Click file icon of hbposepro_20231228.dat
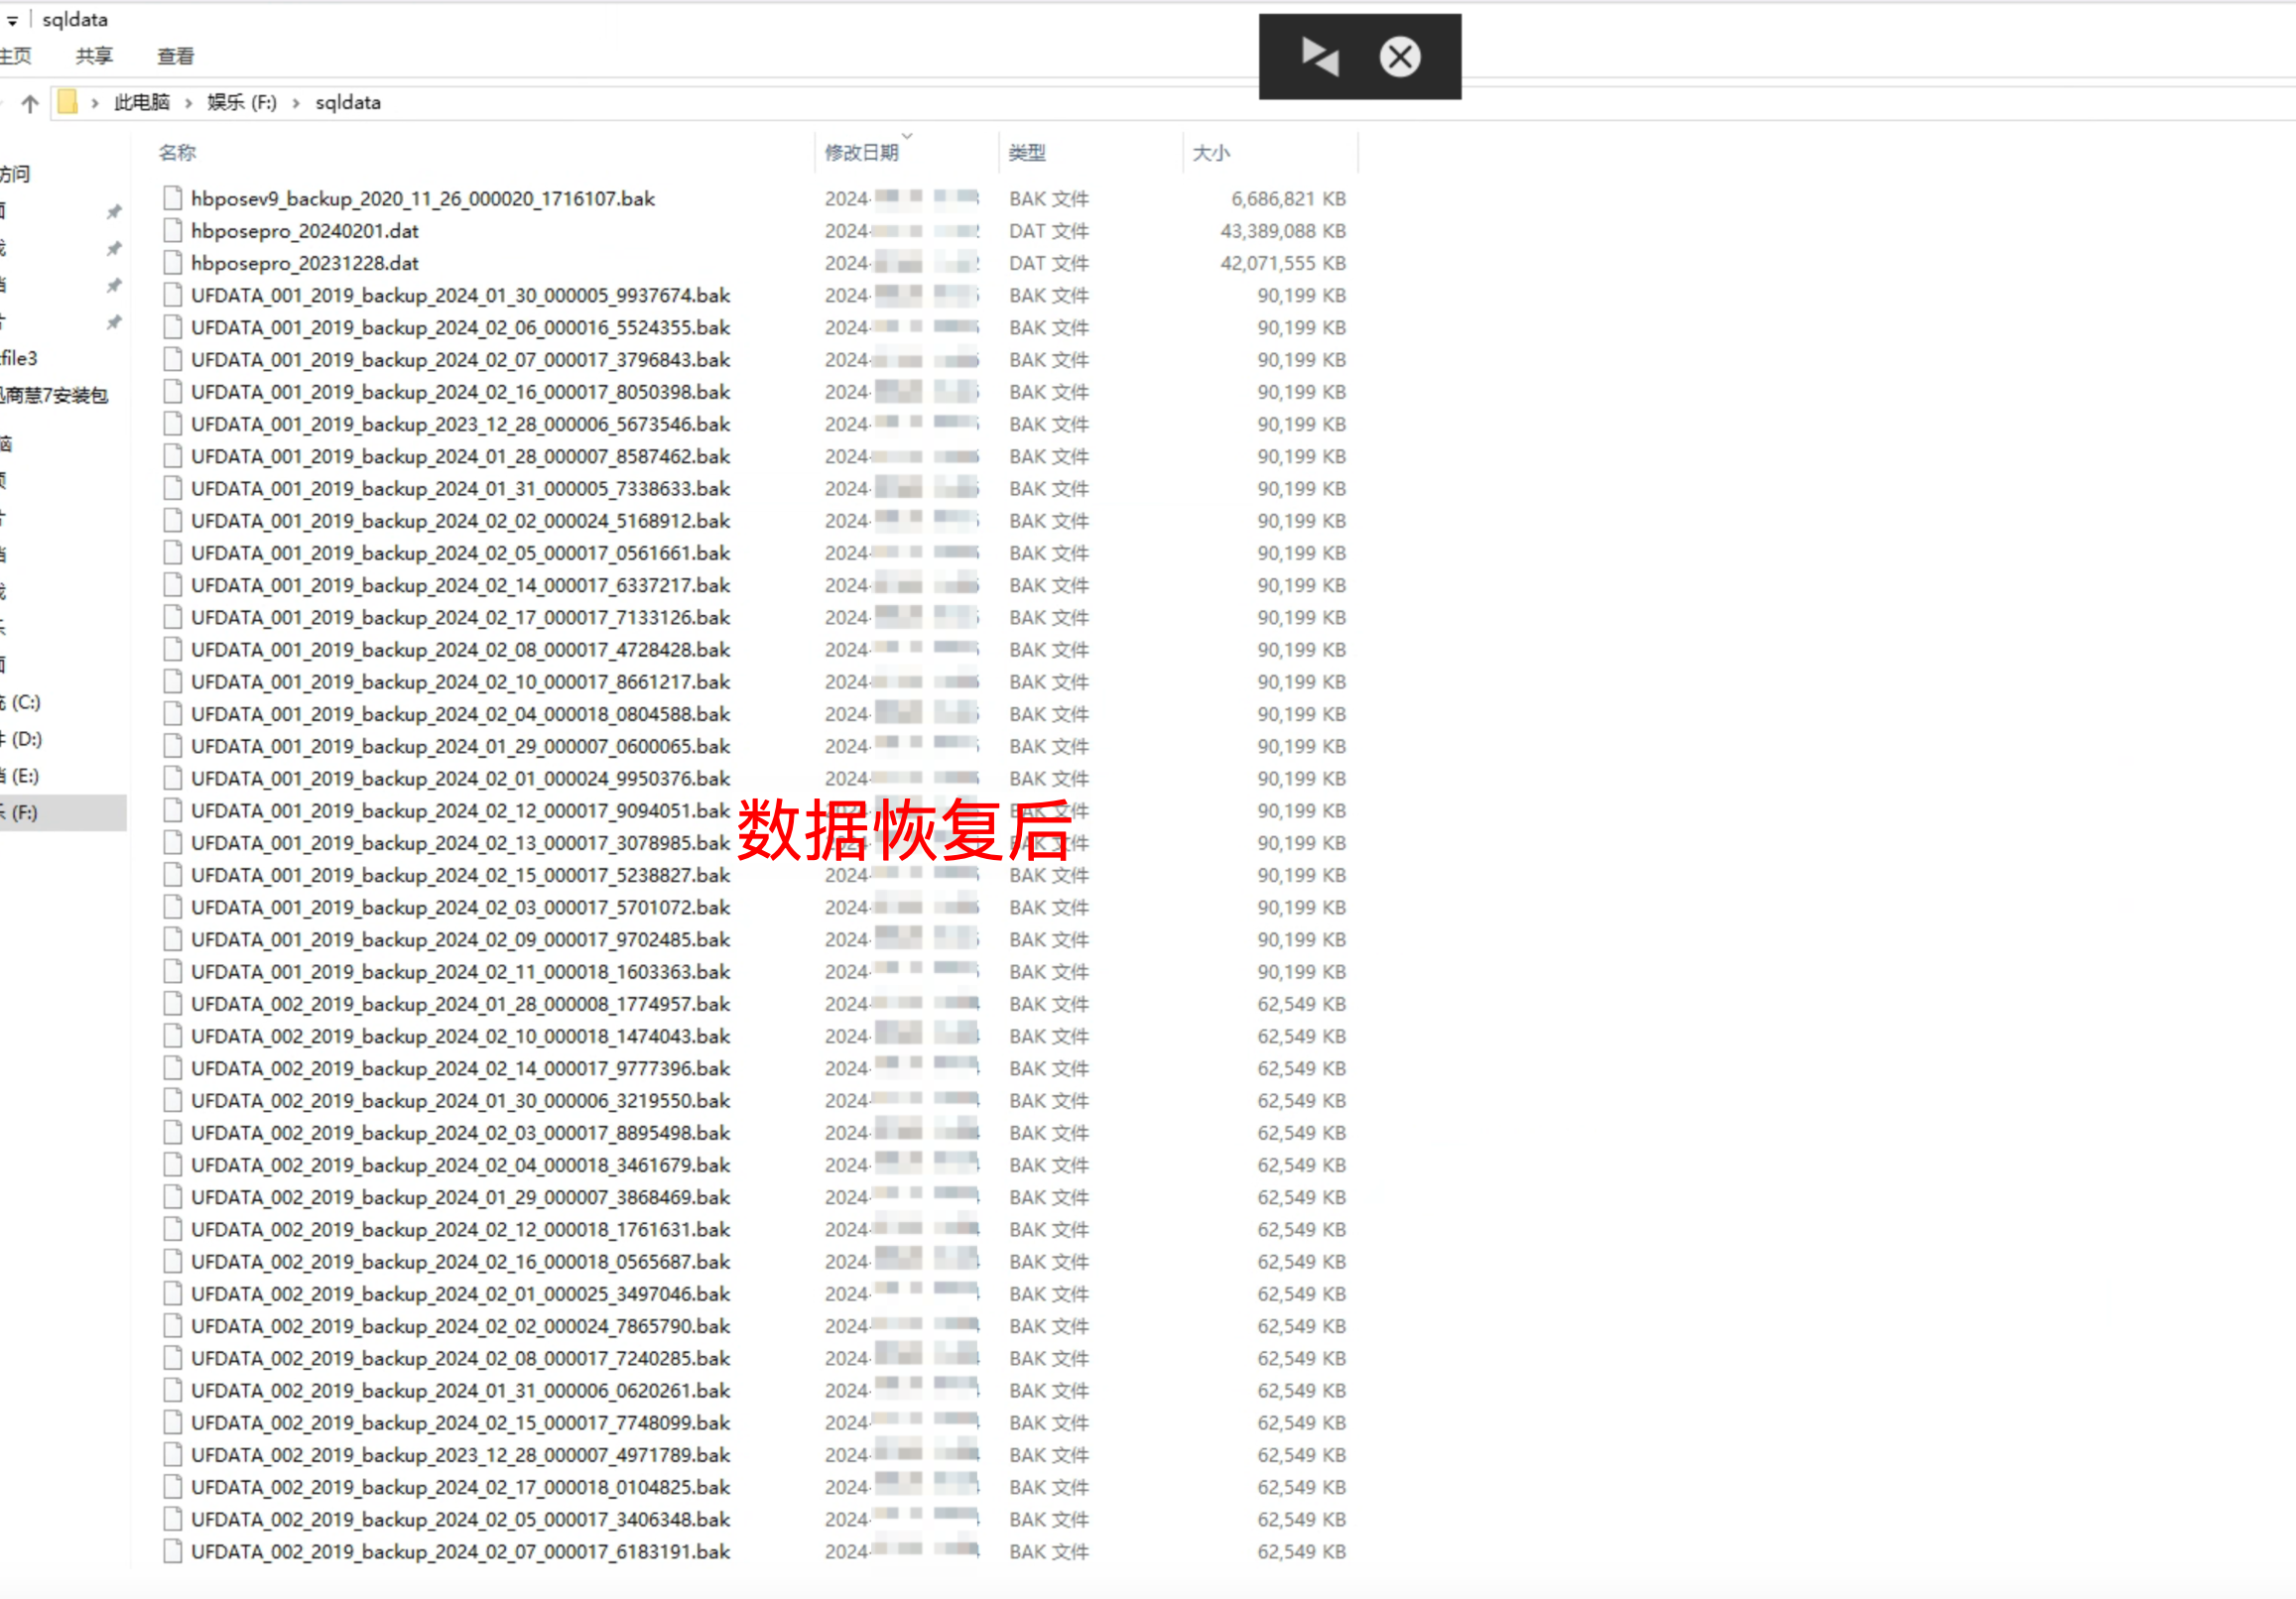The image size is (2296, 1599). (x=173, y=263)
